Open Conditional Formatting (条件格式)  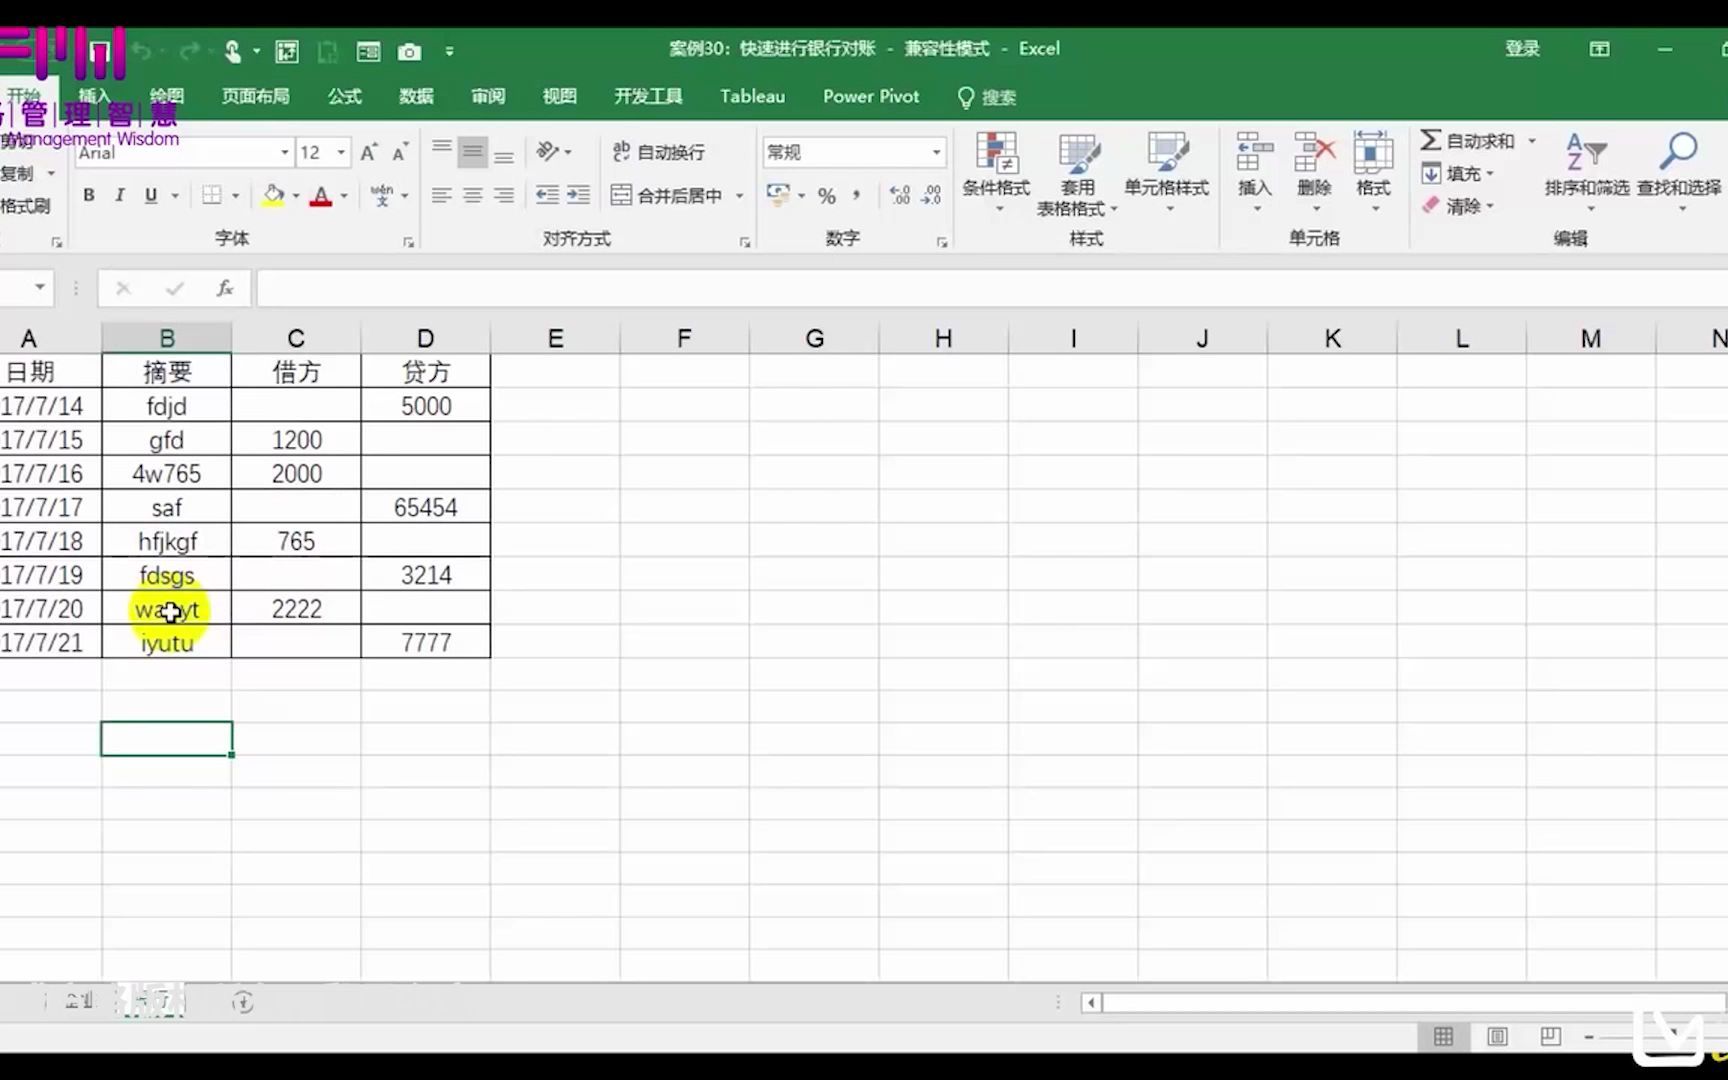pos(996,173)
